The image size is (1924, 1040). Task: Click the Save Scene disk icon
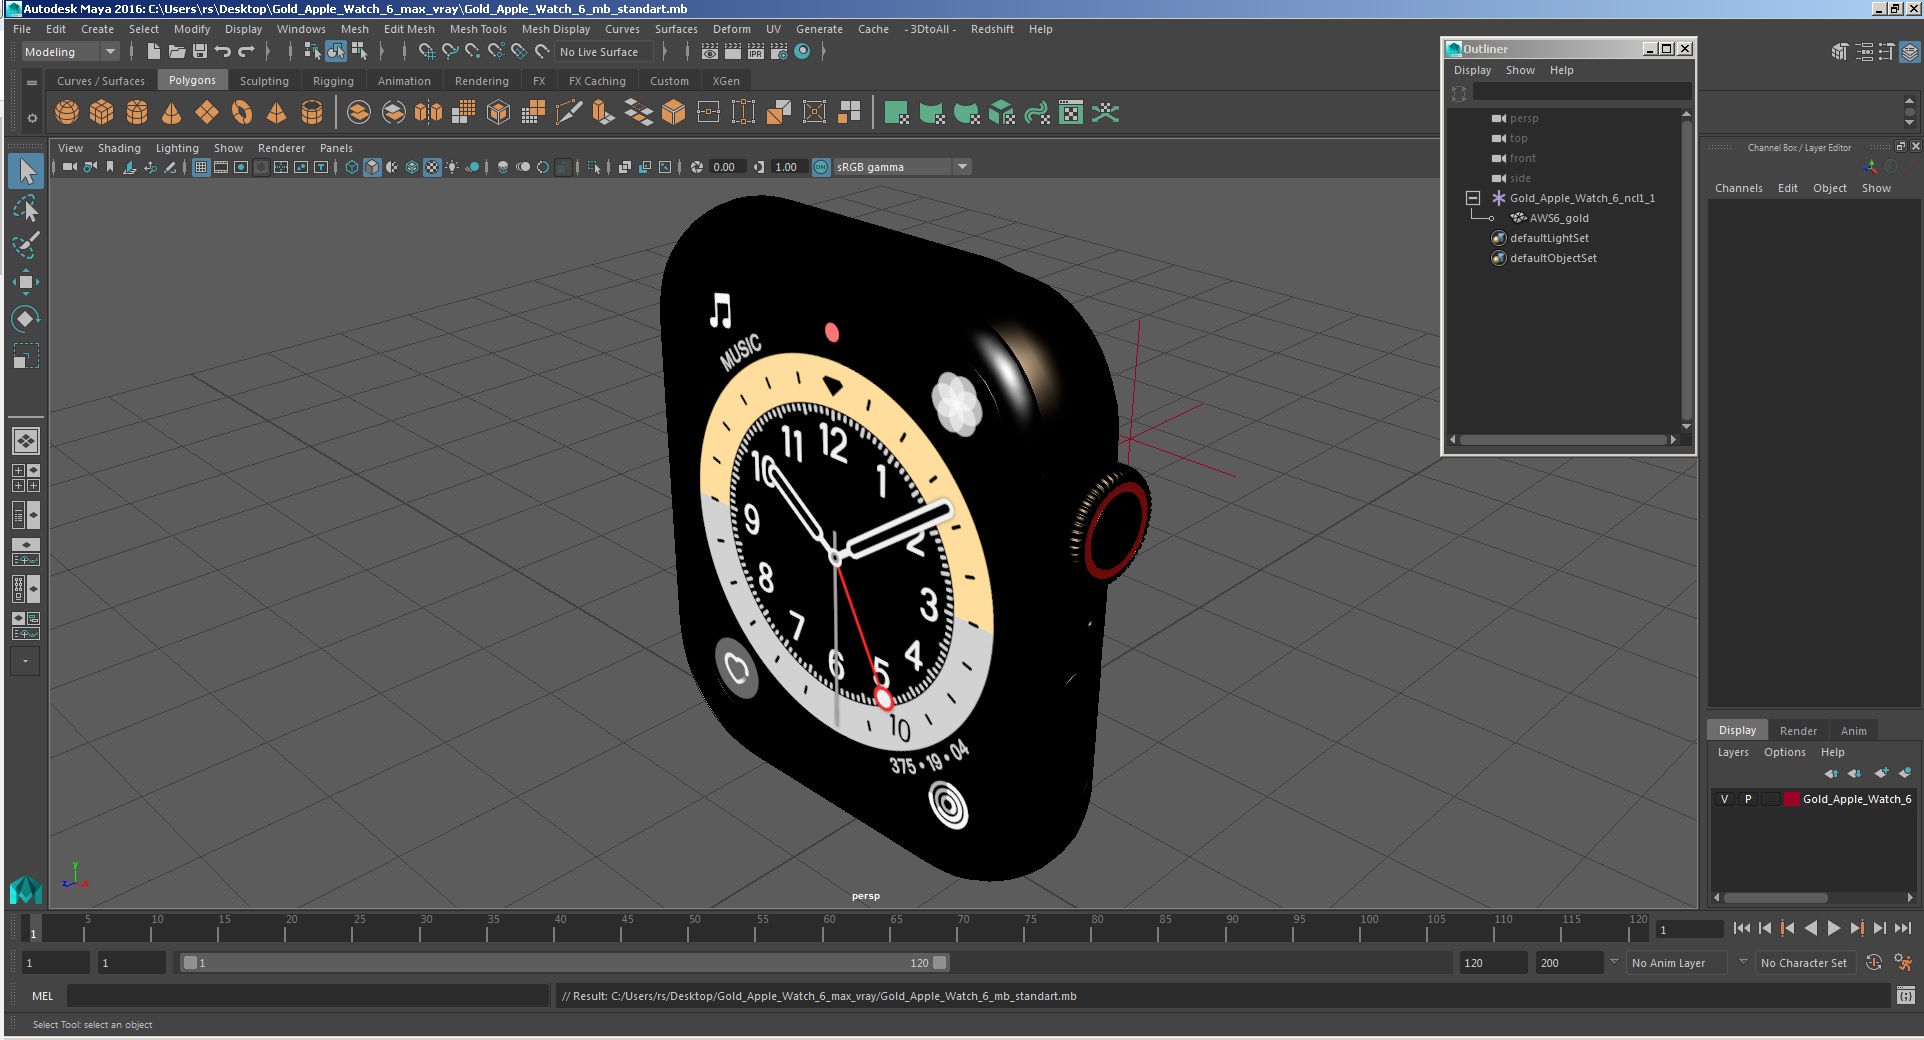200,51
